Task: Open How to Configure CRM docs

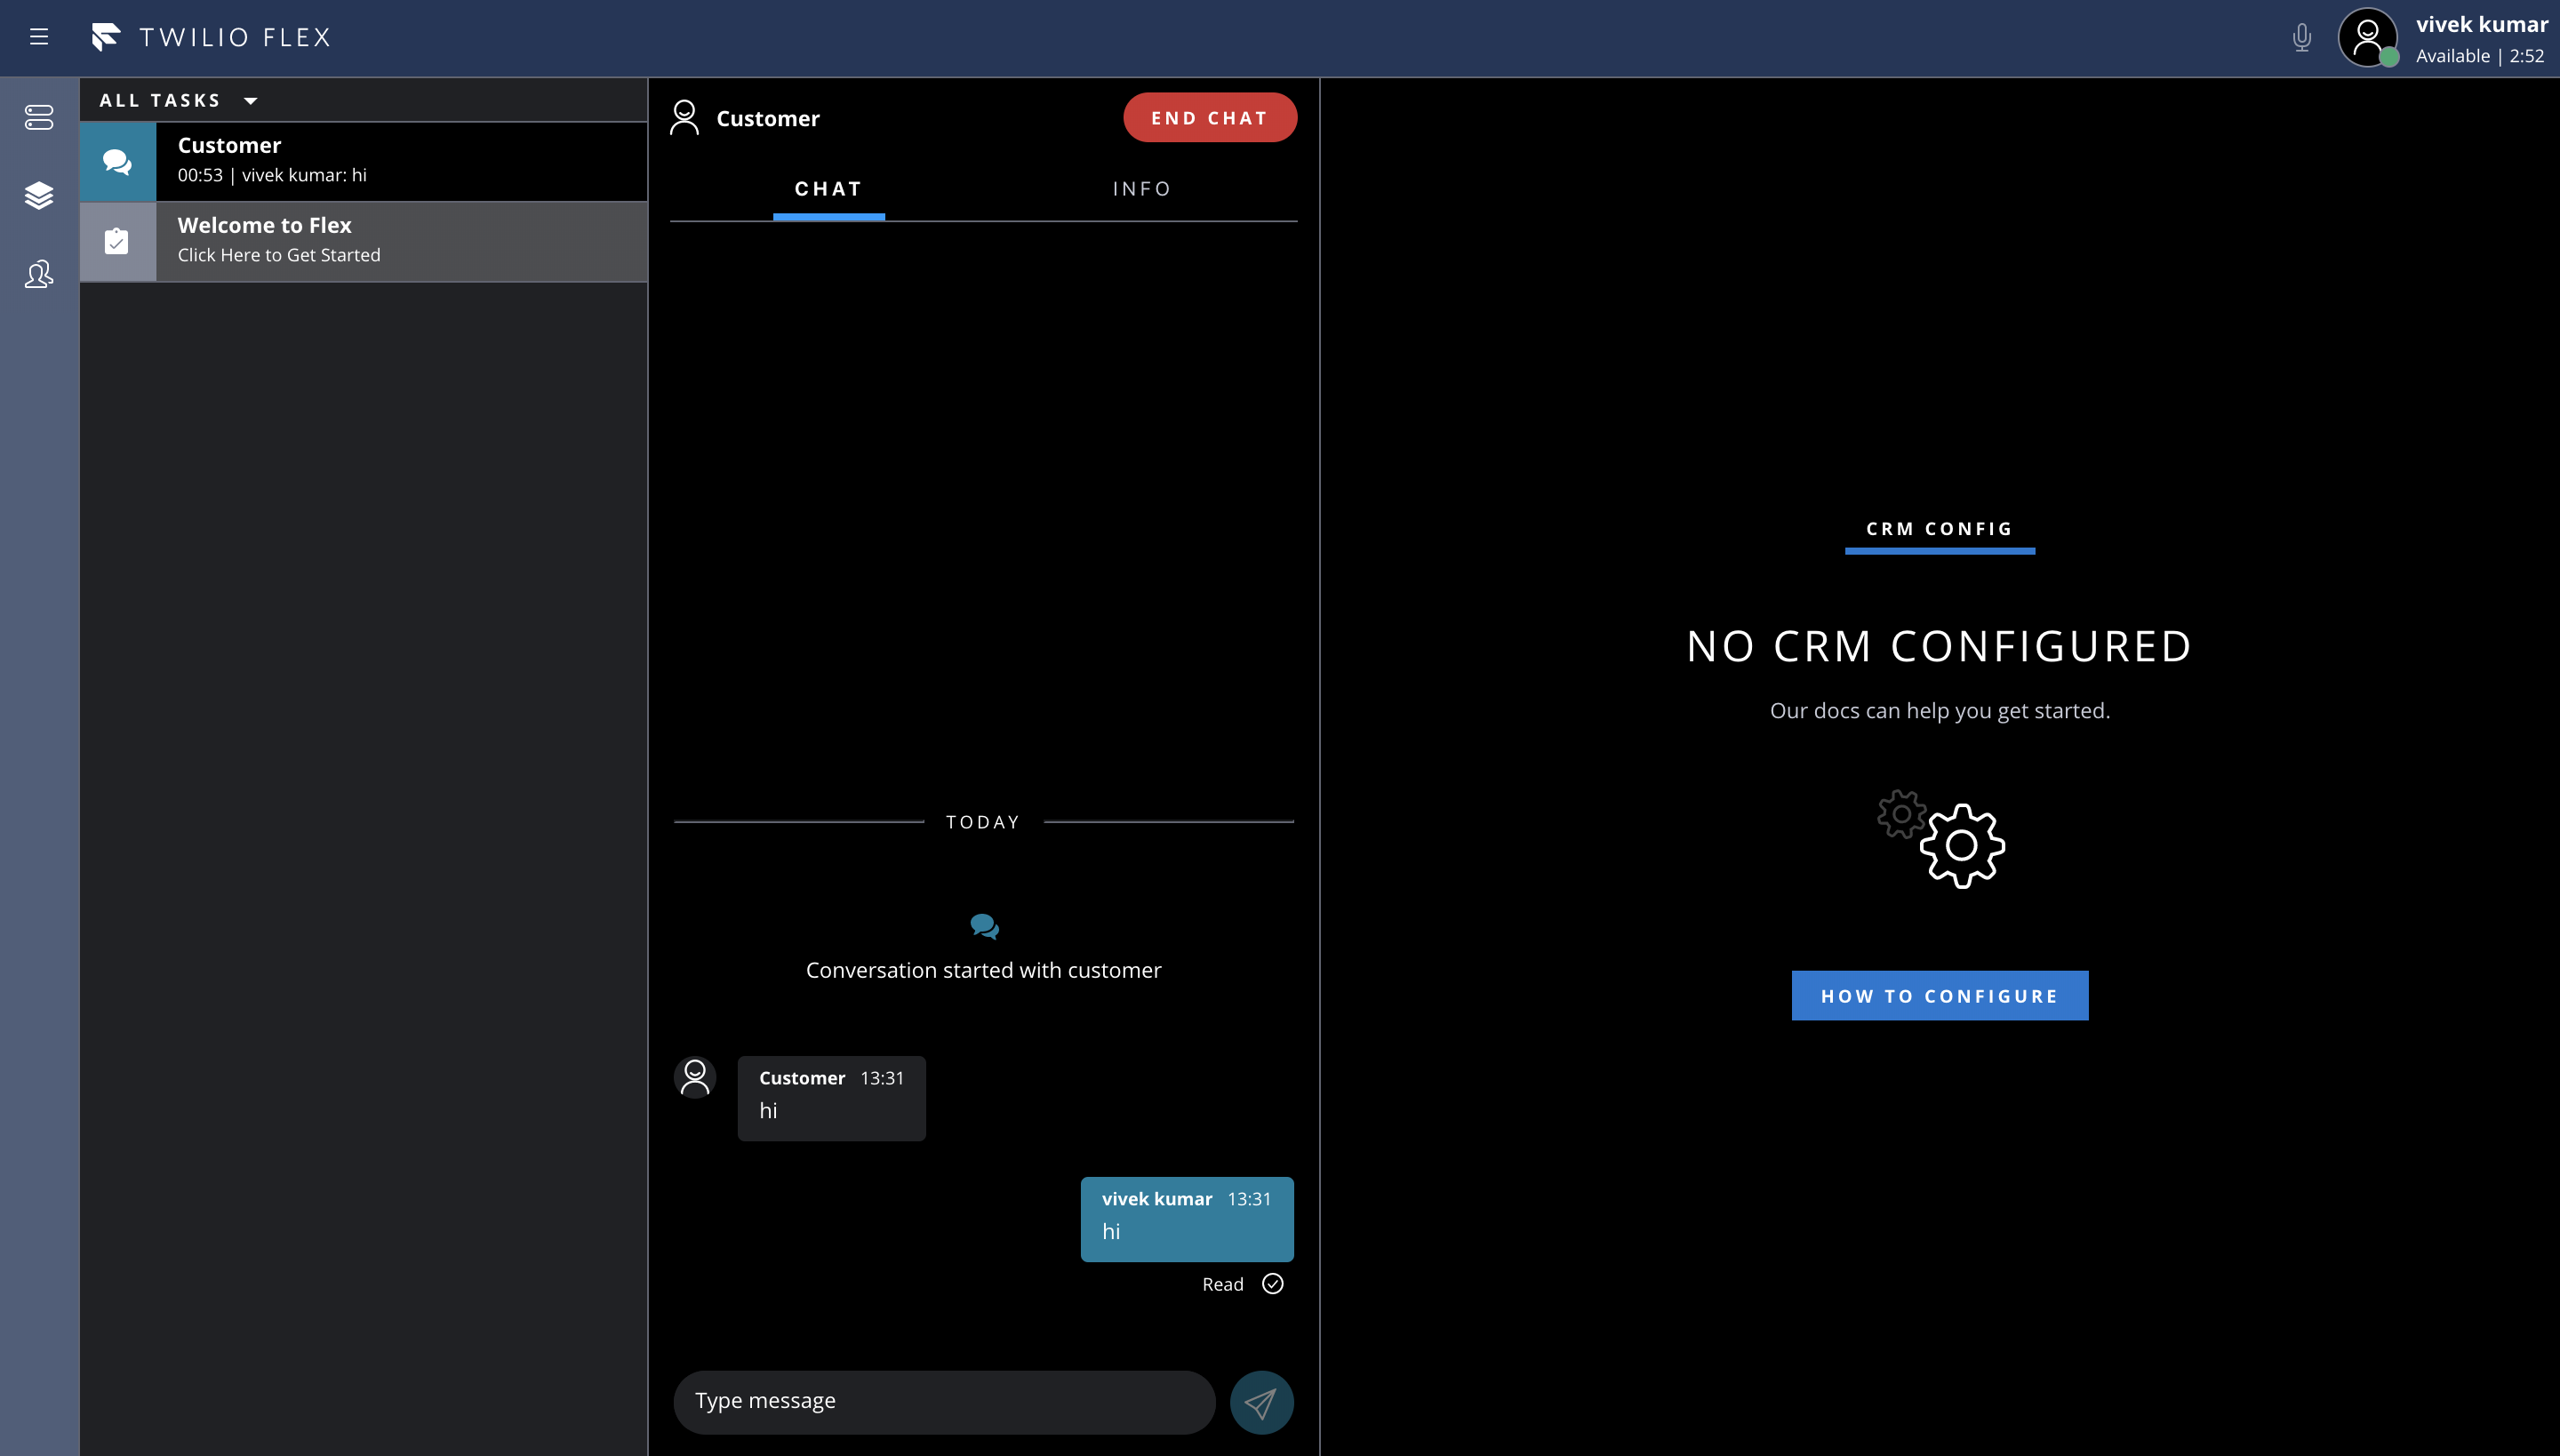Action: pyautogui.click(x=1940, y=996)
